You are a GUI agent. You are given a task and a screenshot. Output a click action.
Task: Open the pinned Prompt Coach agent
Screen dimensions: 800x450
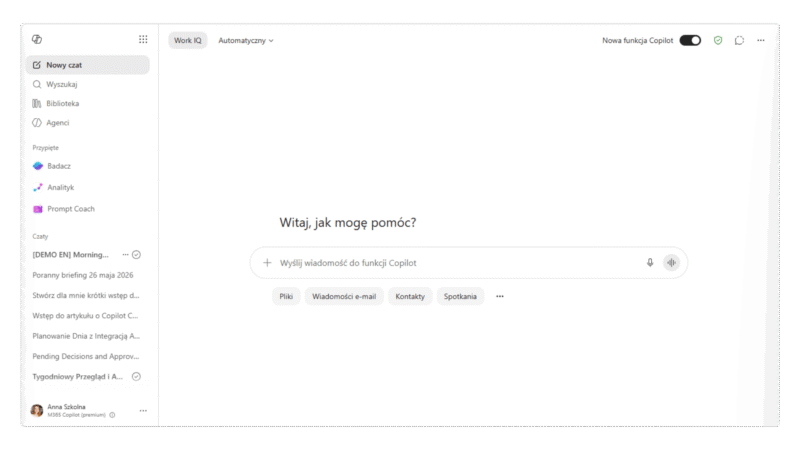click(x=88, y=209)
